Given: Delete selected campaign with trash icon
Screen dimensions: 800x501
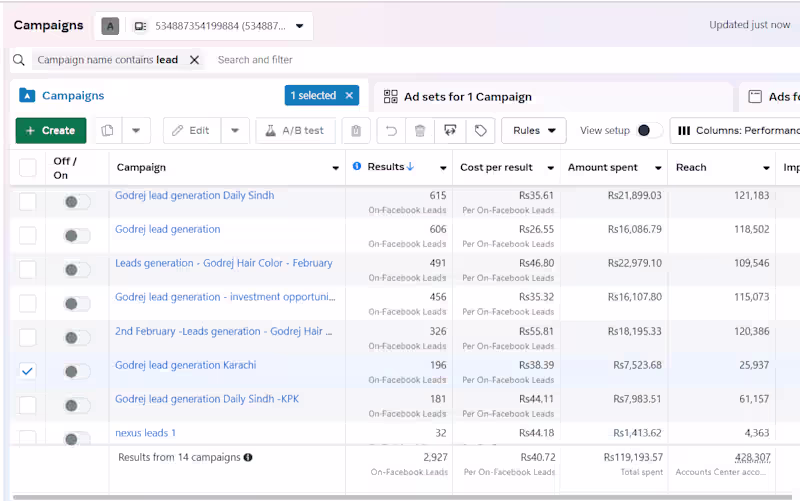Looking at the screenshot, I should pyautogui.click(x=420, y=131).
